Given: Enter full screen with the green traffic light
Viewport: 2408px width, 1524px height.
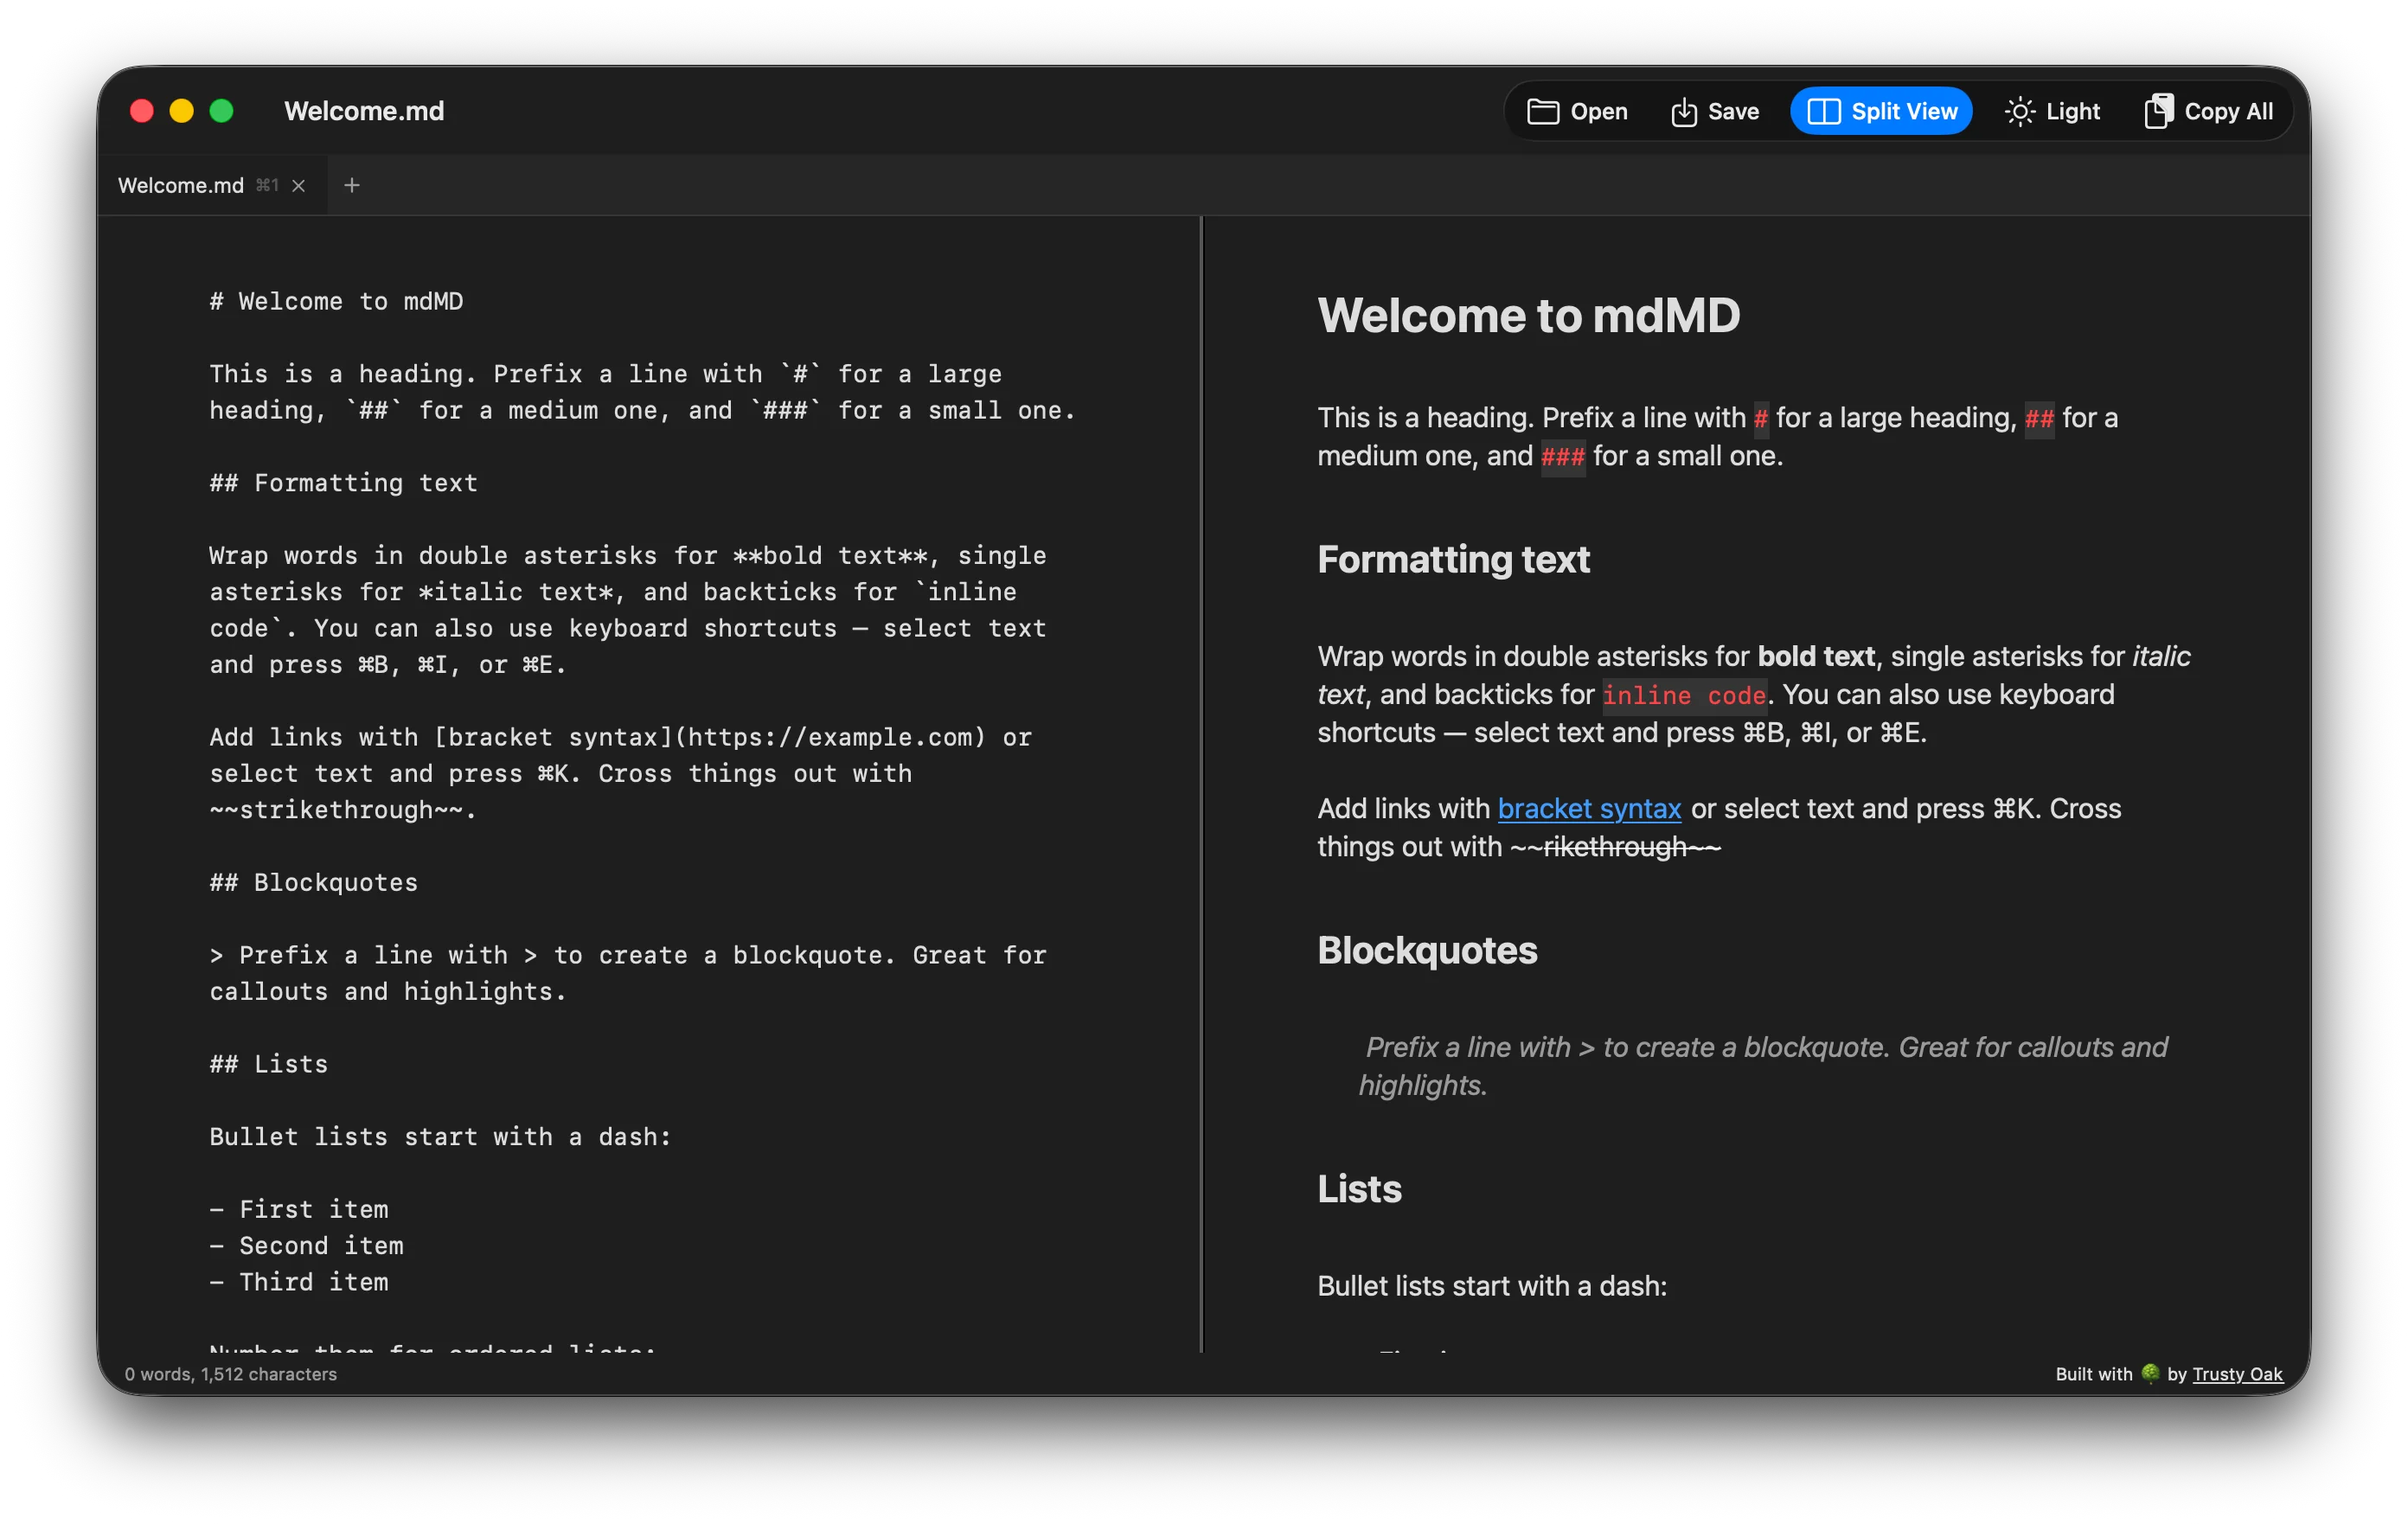Looking at the screenshot, I should (x=222, y=111).
